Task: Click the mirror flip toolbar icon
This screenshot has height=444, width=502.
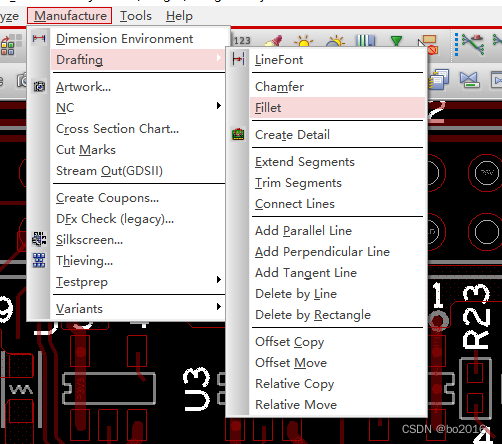Action: point(469,79)
